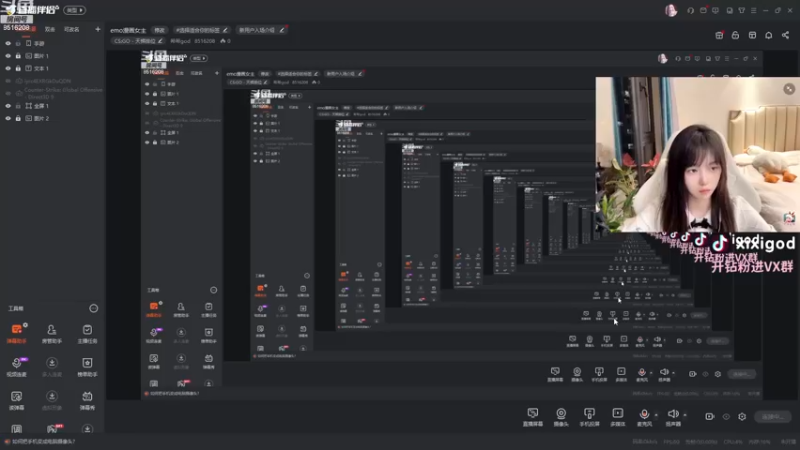Open the 房管助手 tool
This screenshot has width=800, height=450.
52,333
